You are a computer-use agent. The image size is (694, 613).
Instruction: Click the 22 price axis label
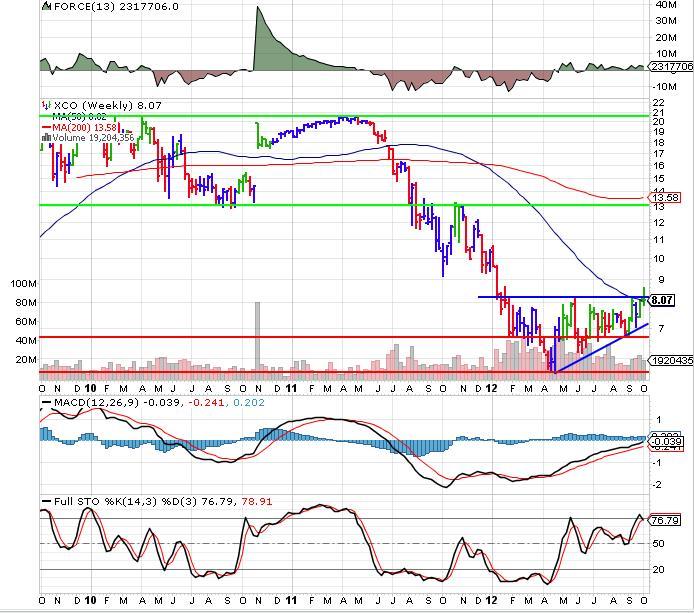(x=659, y=102)
